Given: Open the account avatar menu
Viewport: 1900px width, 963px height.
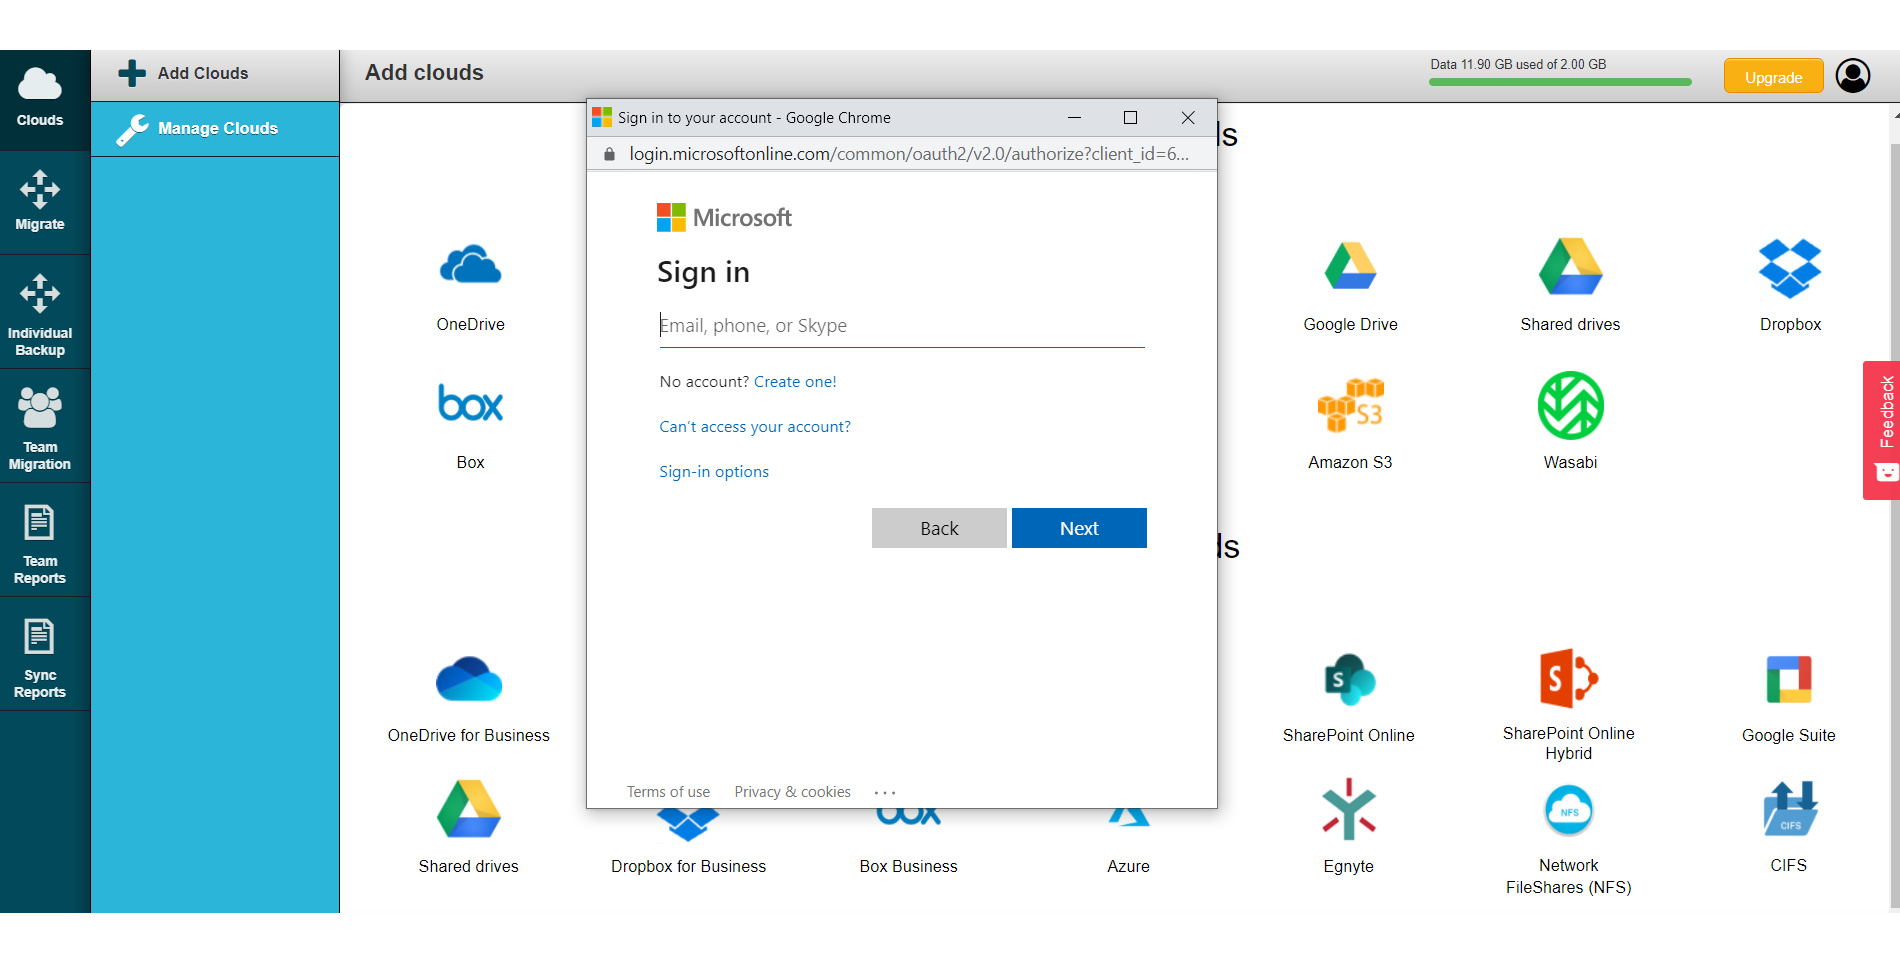Looking at the screenshot, I should (x=1852, y=75).
